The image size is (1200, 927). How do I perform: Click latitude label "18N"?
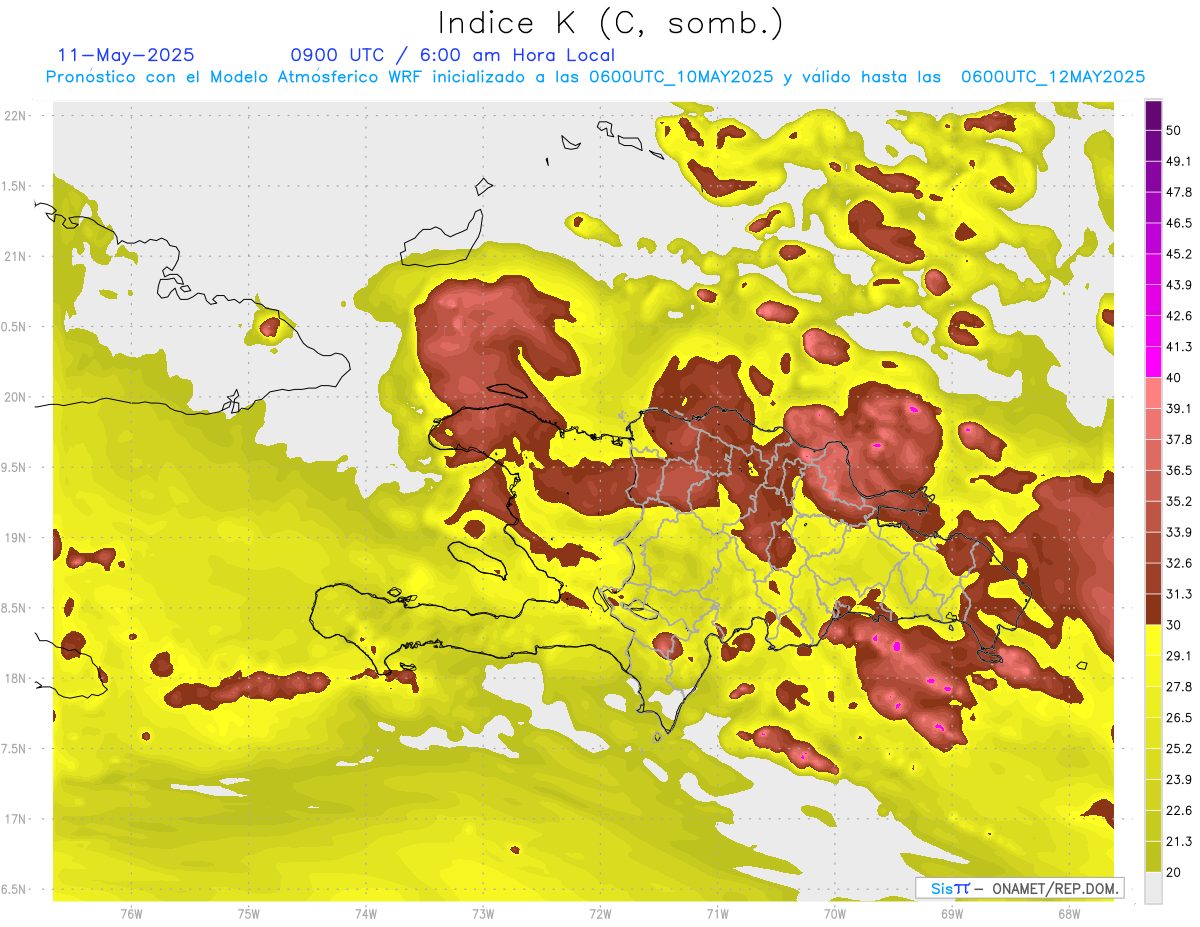pos(17,679)
